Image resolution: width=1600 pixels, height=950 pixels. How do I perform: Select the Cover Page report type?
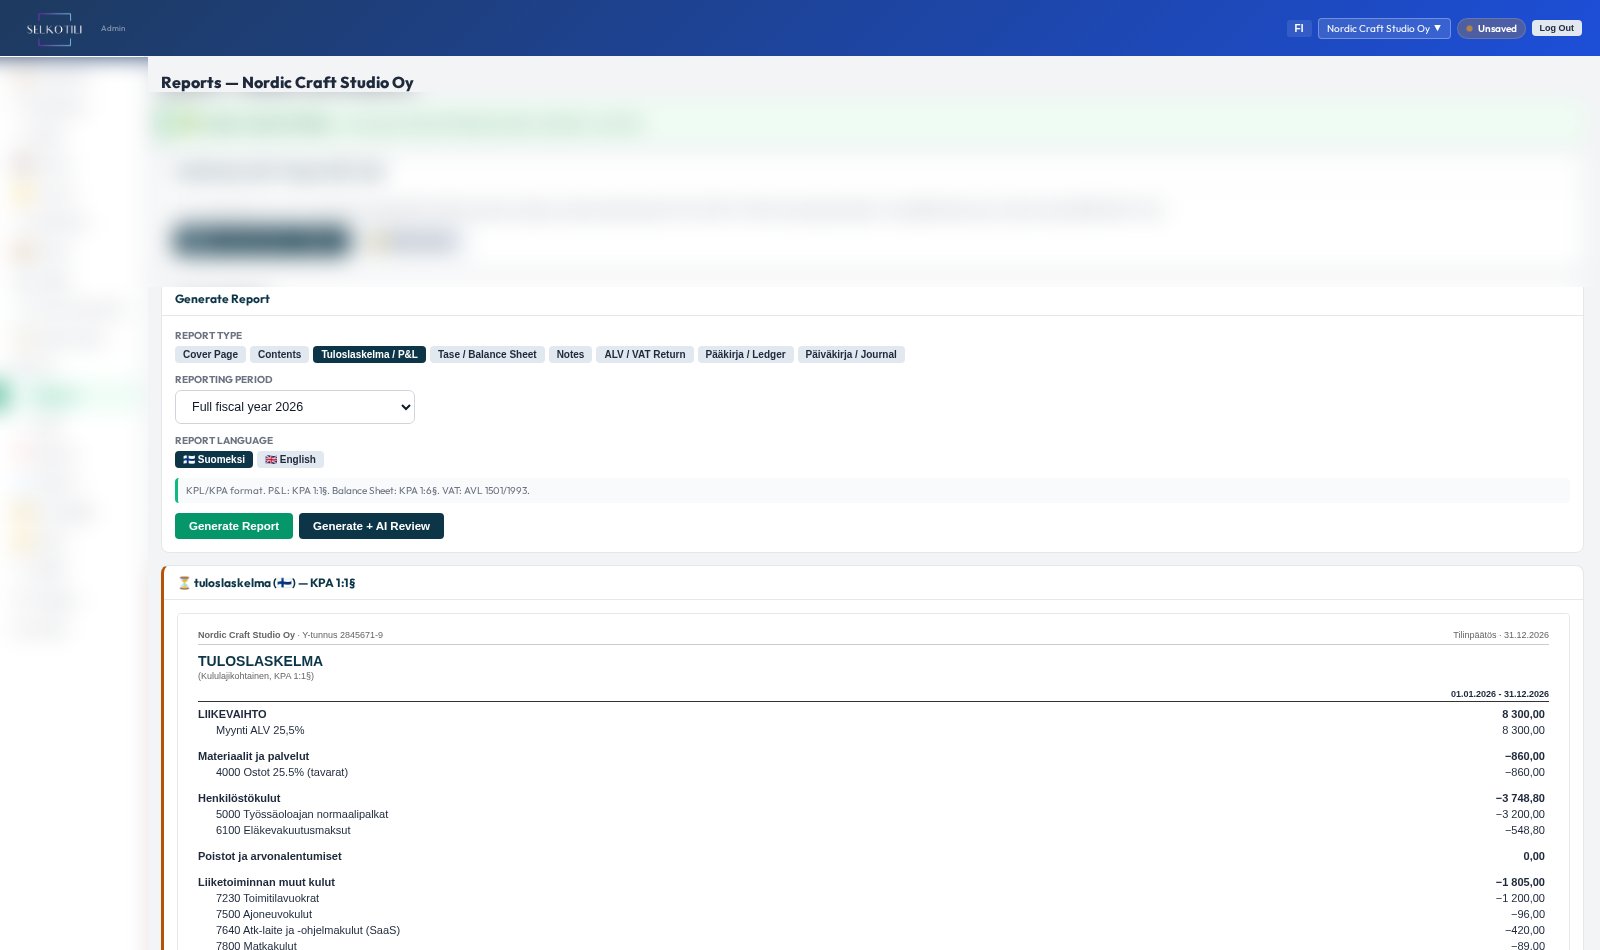[210, 354]
